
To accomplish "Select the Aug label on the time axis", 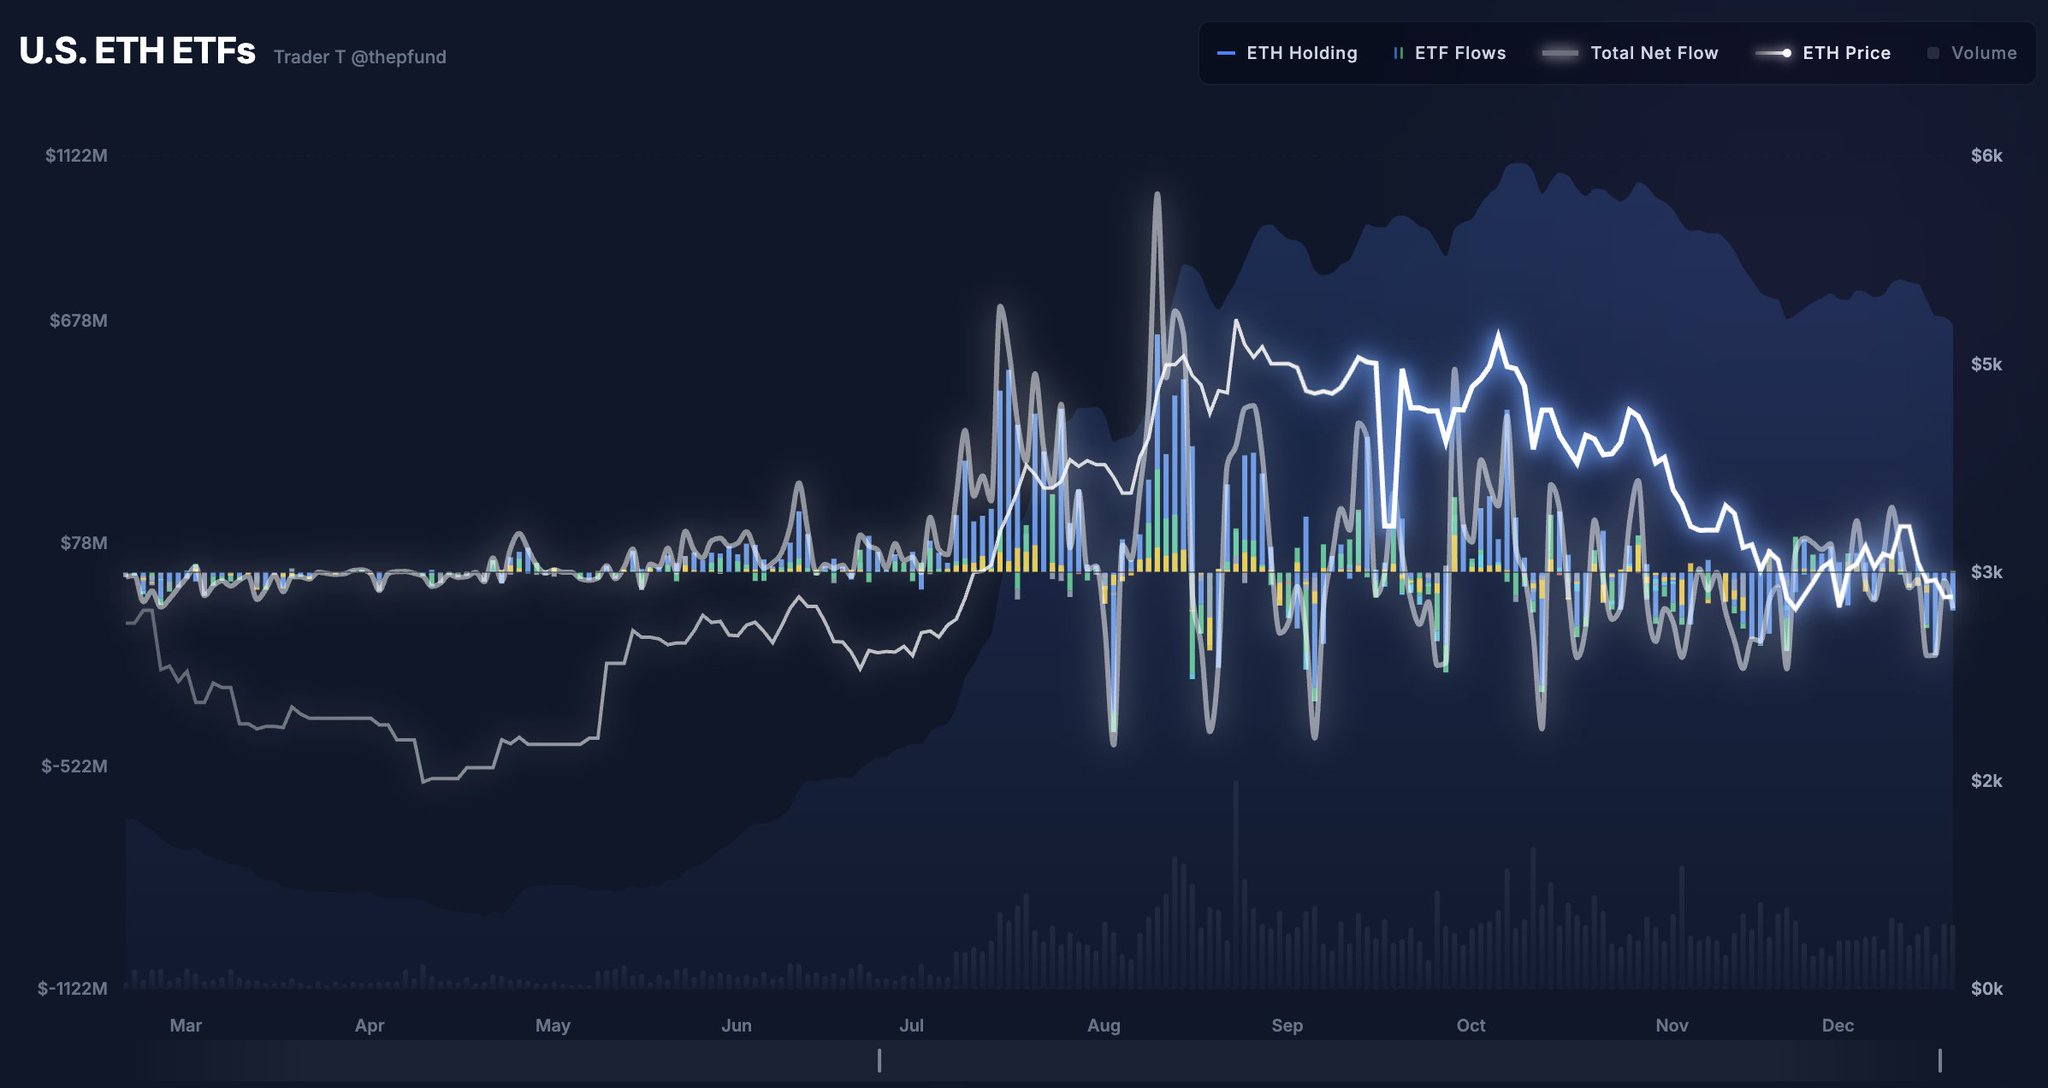I will pos(1103,1025).
